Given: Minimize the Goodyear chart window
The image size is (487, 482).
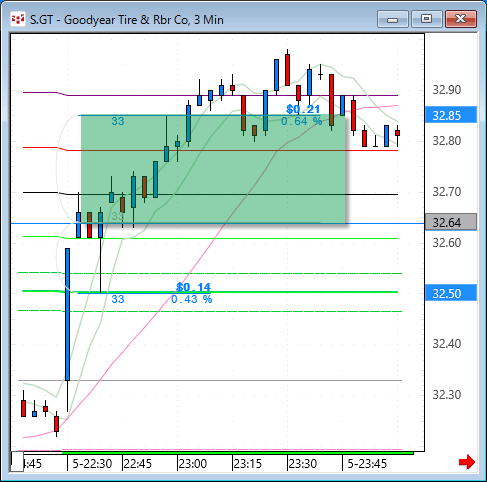Looking at the screenshot, I should [393, 19].
